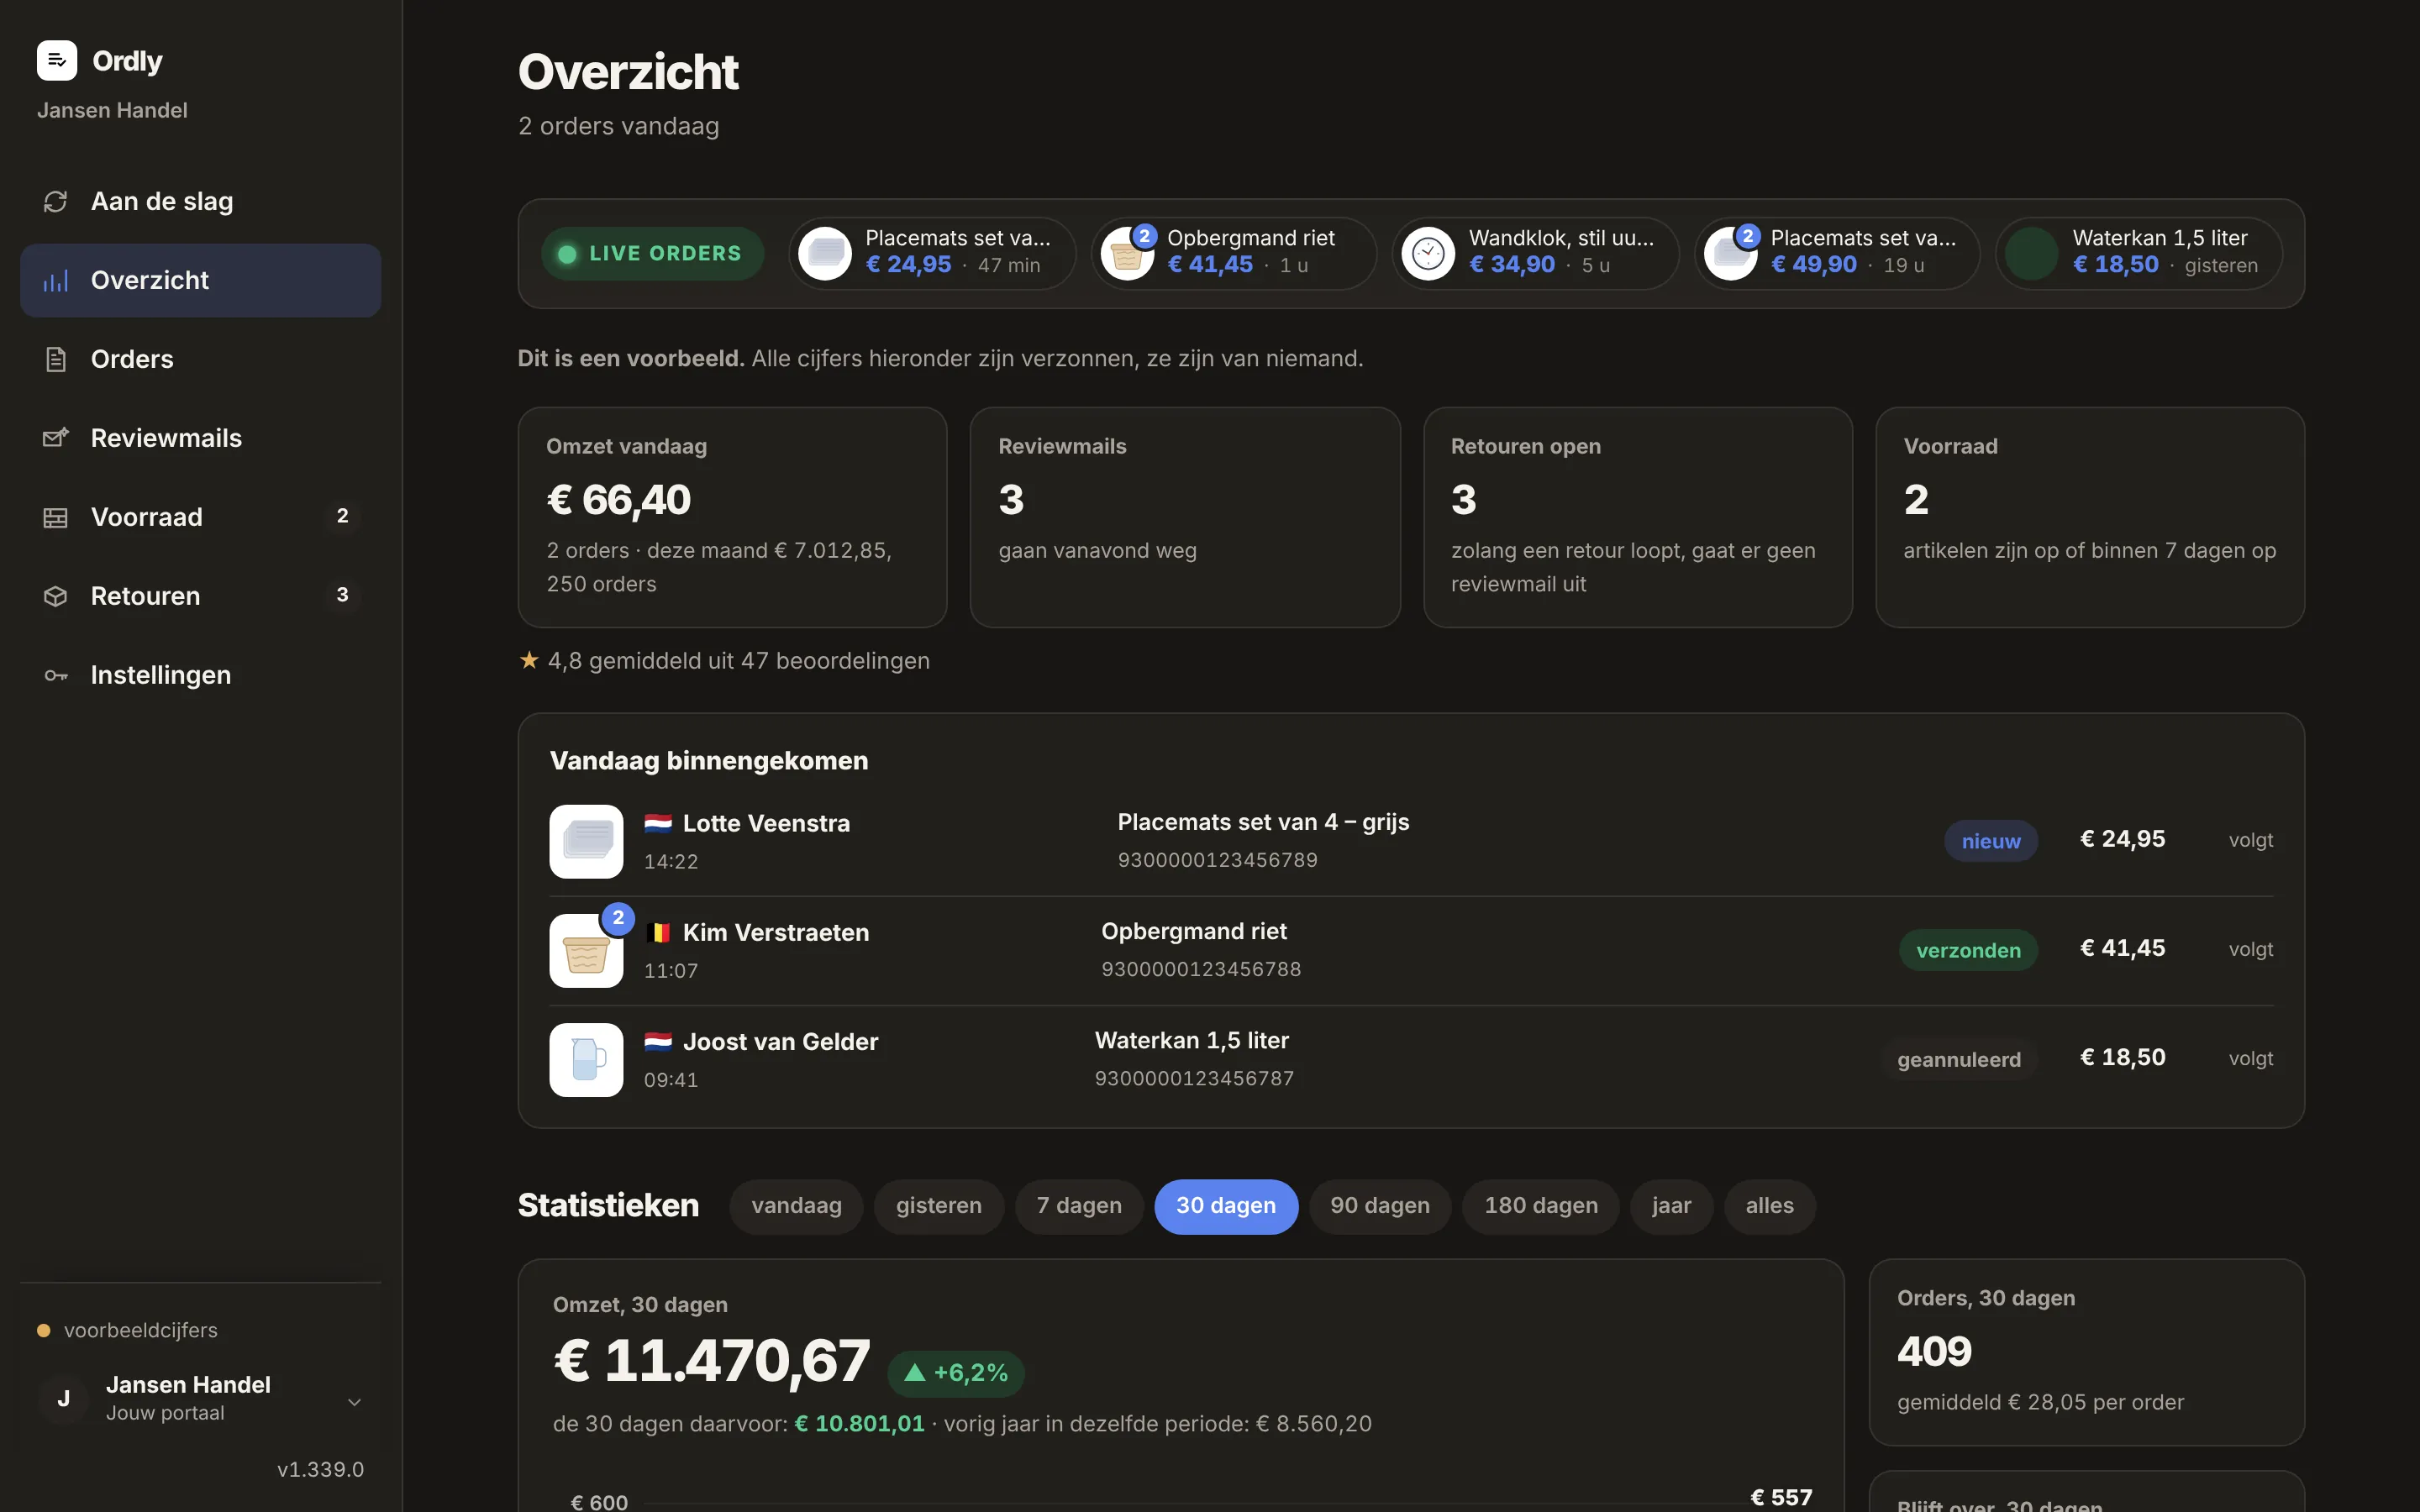
Task: Open the Reviewmails summary card
Action: click(1185, 517)
